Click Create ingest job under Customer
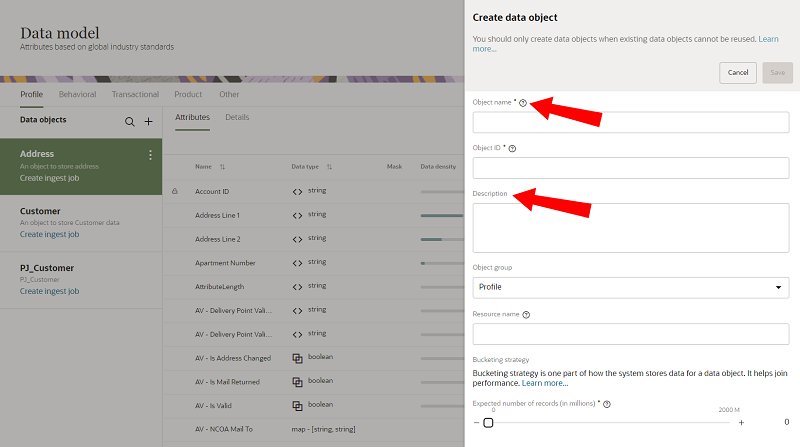The width and height of the screenshot is (800, 447). pyautogui.click(x=49, y=234)
